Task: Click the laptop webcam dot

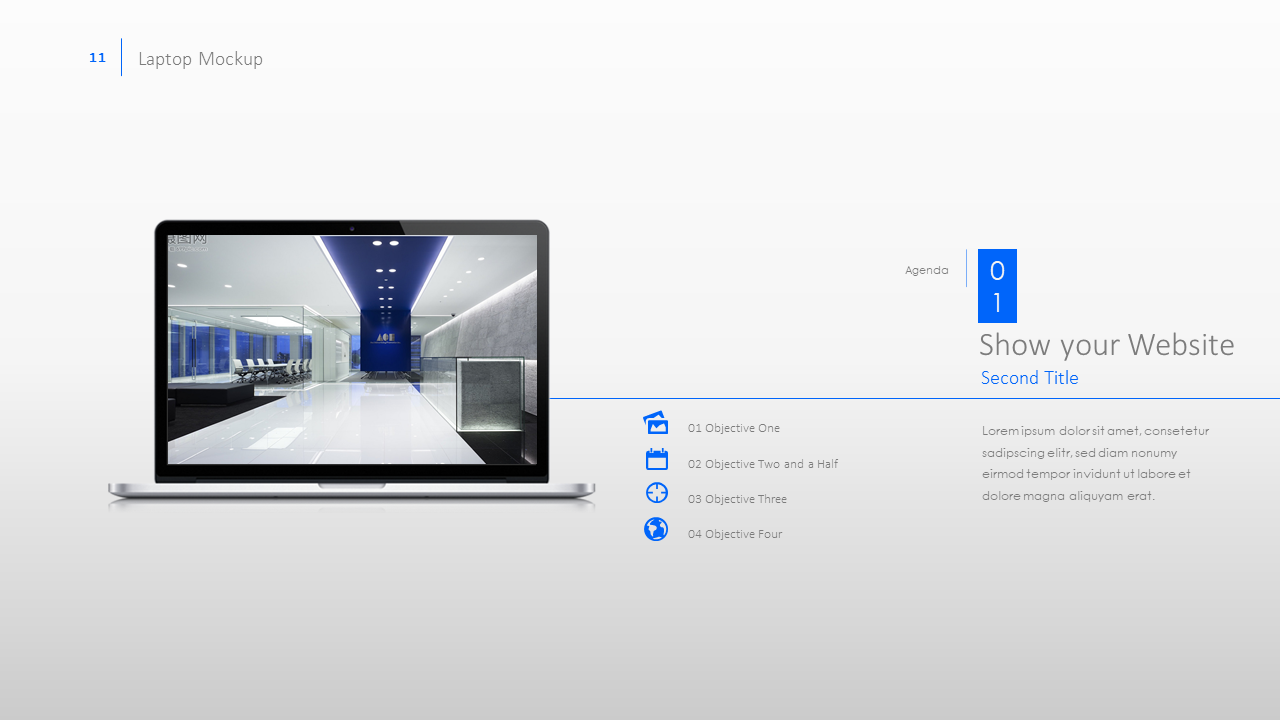Action: tap(352, 228)
